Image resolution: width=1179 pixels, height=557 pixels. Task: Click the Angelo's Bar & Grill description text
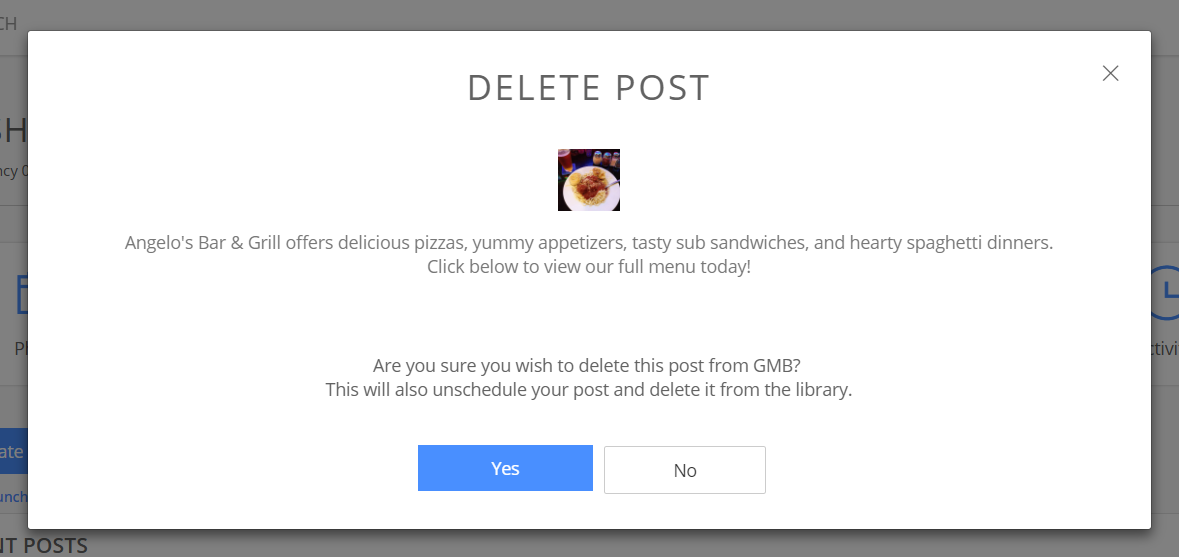tap(589, 243)
